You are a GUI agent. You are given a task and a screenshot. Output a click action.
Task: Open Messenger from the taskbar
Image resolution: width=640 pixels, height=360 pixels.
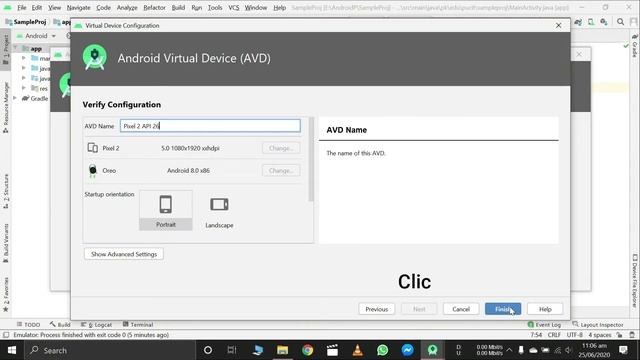[407, 350]
